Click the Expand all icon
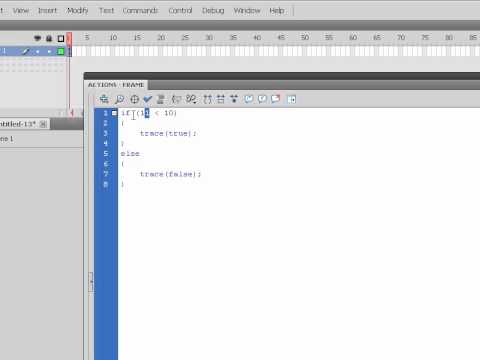The height and width of the screenshot is (360, 480). point(234,99)
